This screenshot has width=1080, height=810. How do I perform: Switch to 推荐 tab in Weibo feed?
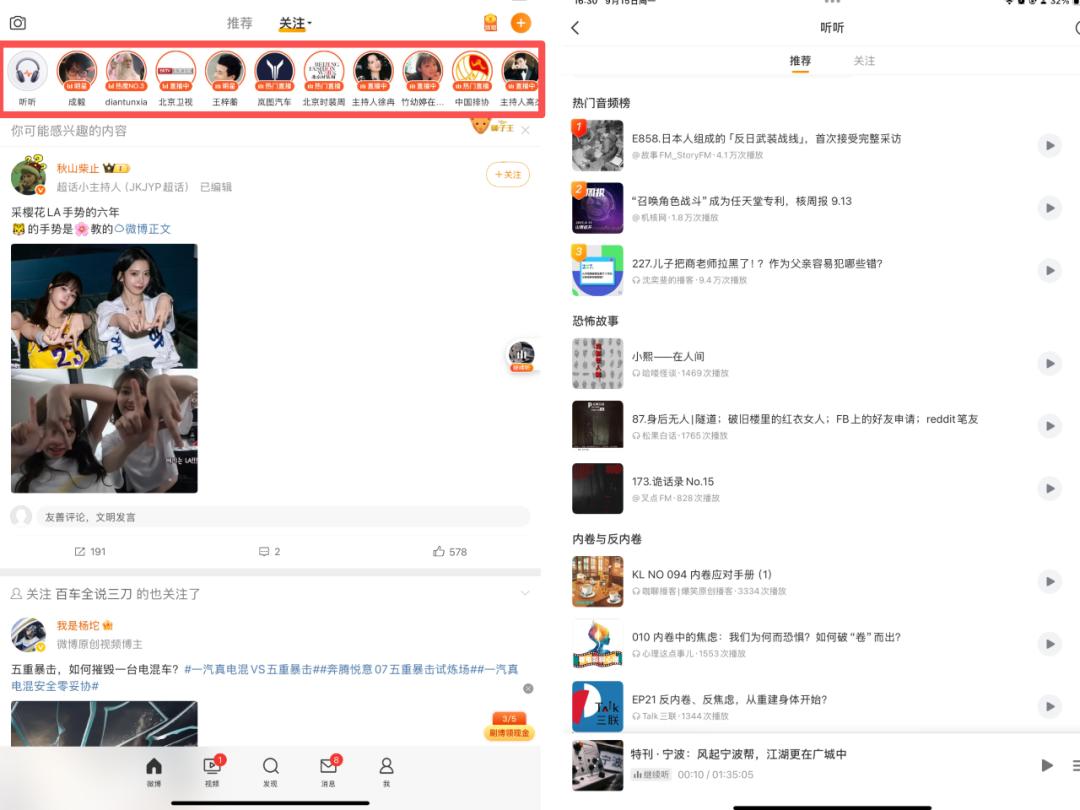click(240, 23)
